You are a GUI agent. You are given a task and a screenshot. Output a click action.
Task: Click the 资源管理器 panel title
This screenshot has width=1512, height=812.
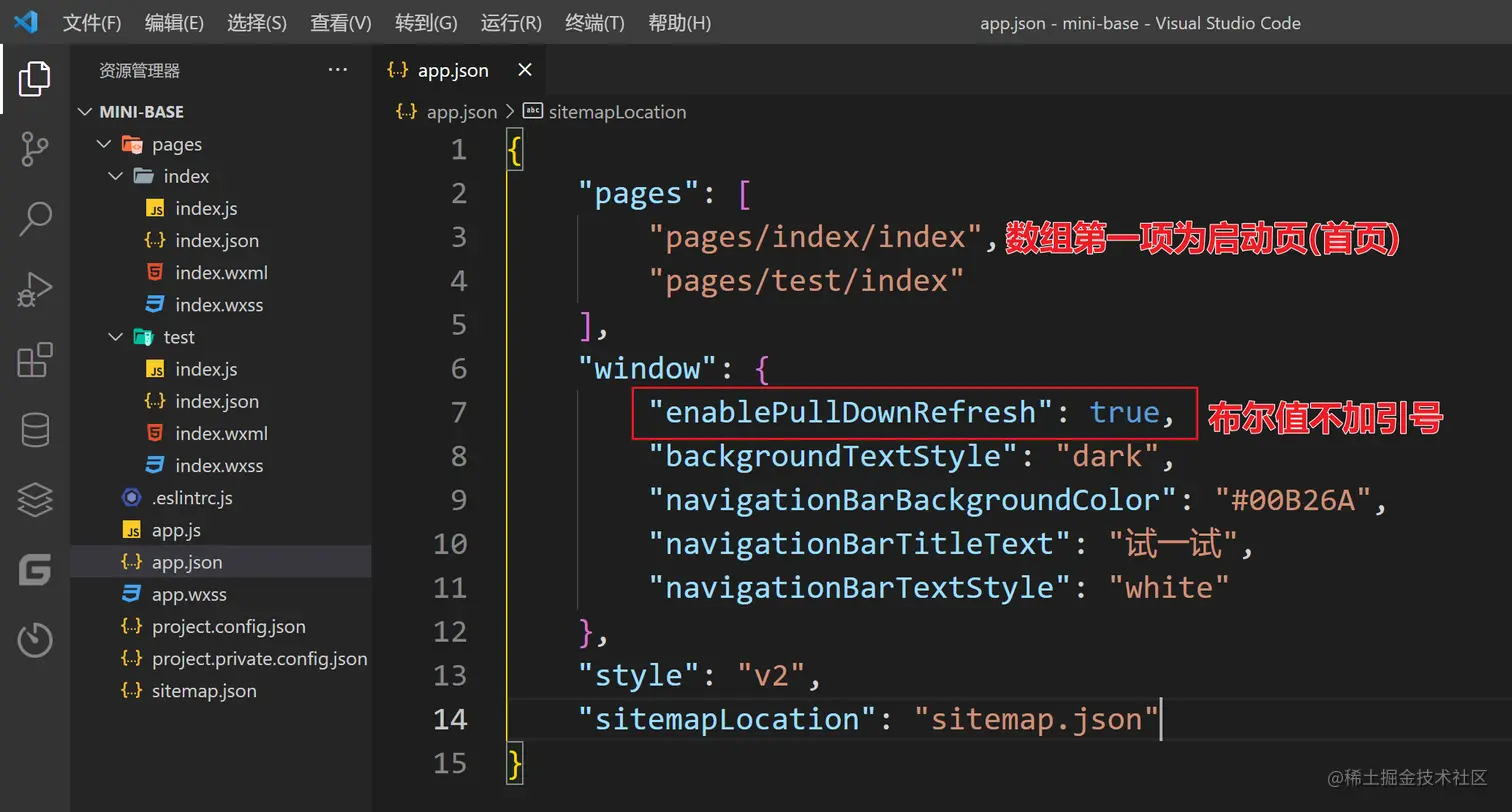(139, 71)
